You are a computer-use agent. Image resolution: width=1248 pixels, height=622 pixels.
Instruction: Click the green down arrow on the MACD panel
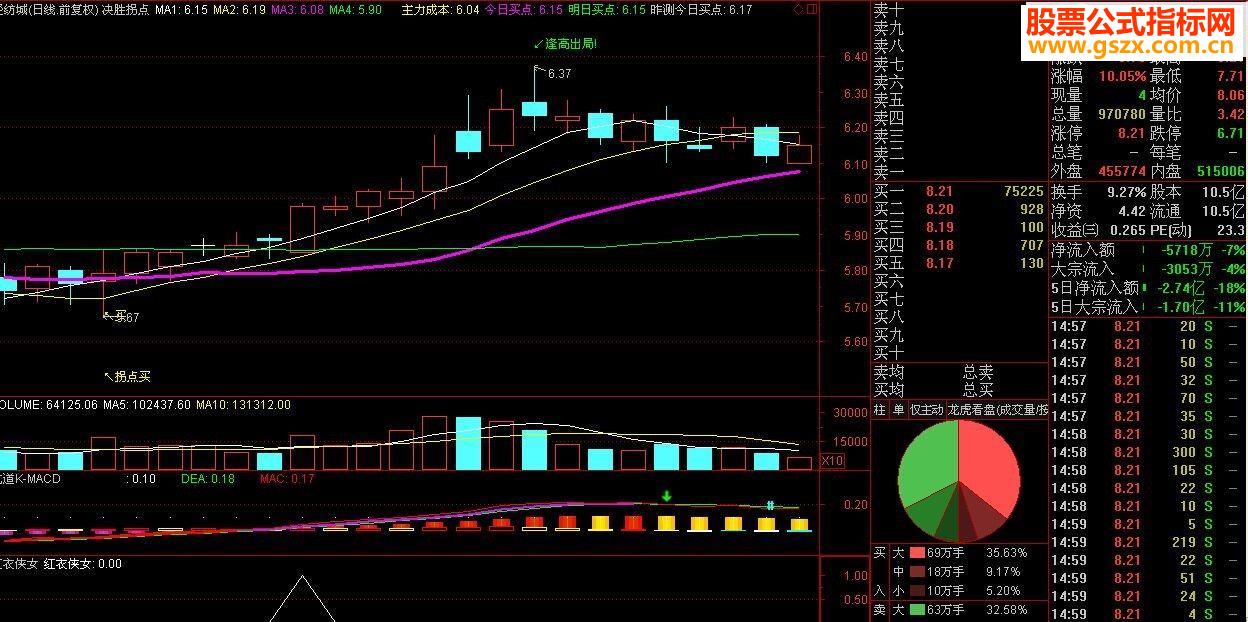[667, 496]
